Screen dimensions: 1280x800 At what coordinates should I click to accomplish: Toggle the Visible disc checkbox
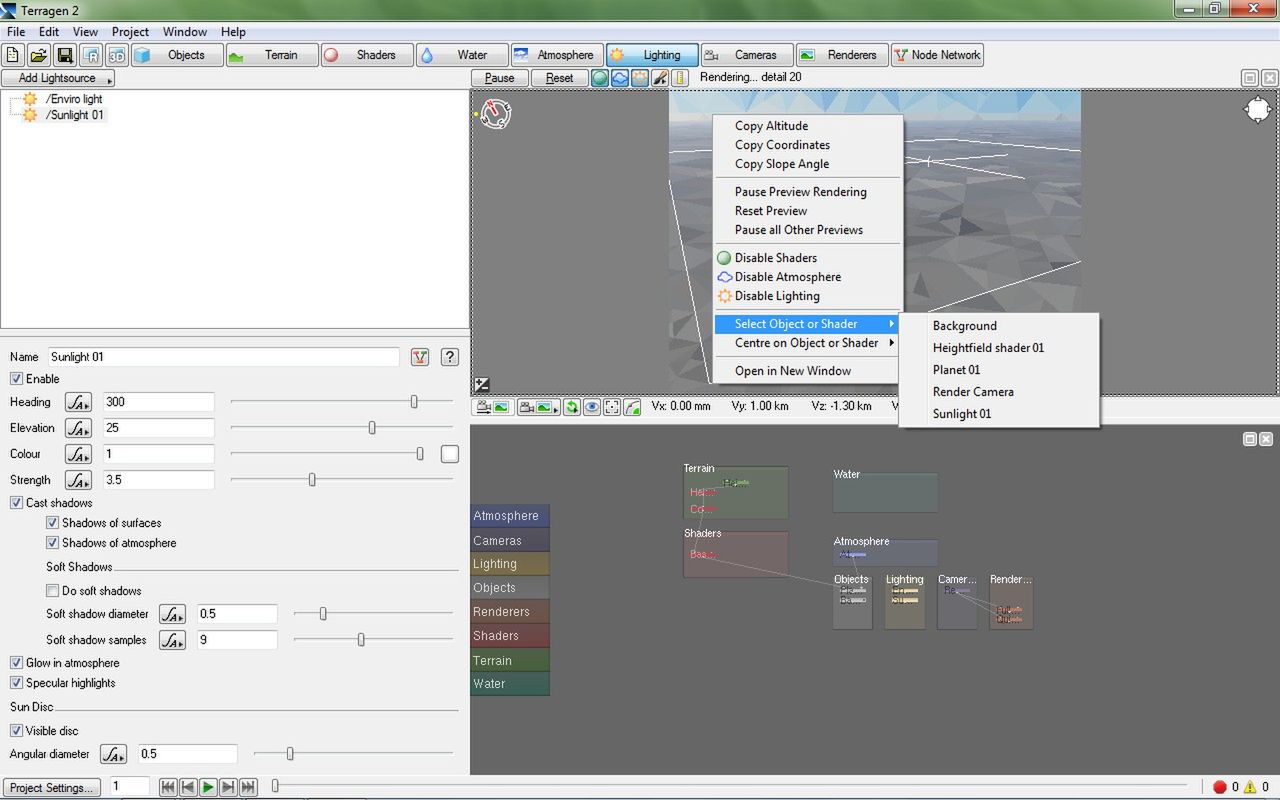coord(16,731)
